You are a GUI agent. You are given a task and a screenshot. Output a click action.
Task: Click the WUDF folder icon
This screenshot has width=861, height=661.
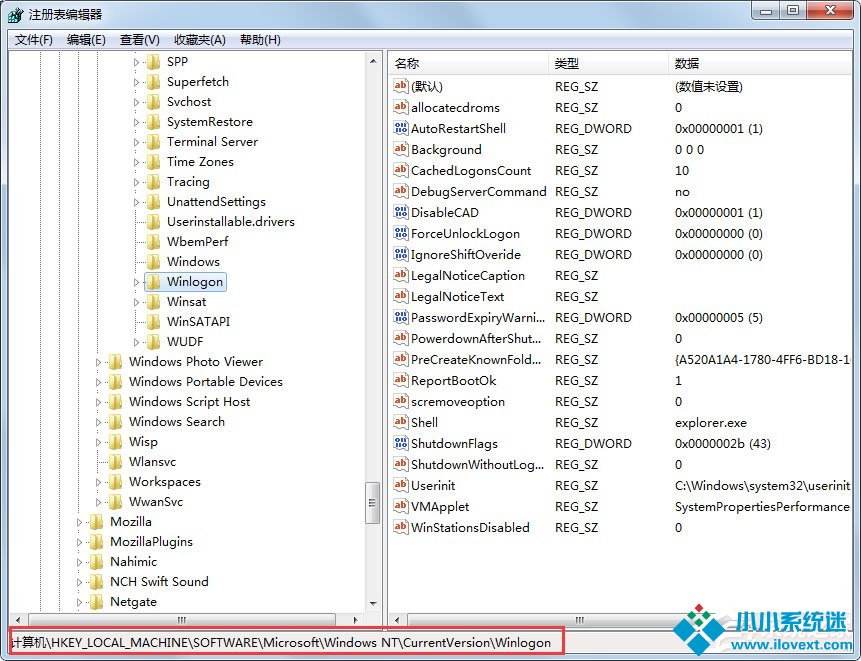point(154,341)
